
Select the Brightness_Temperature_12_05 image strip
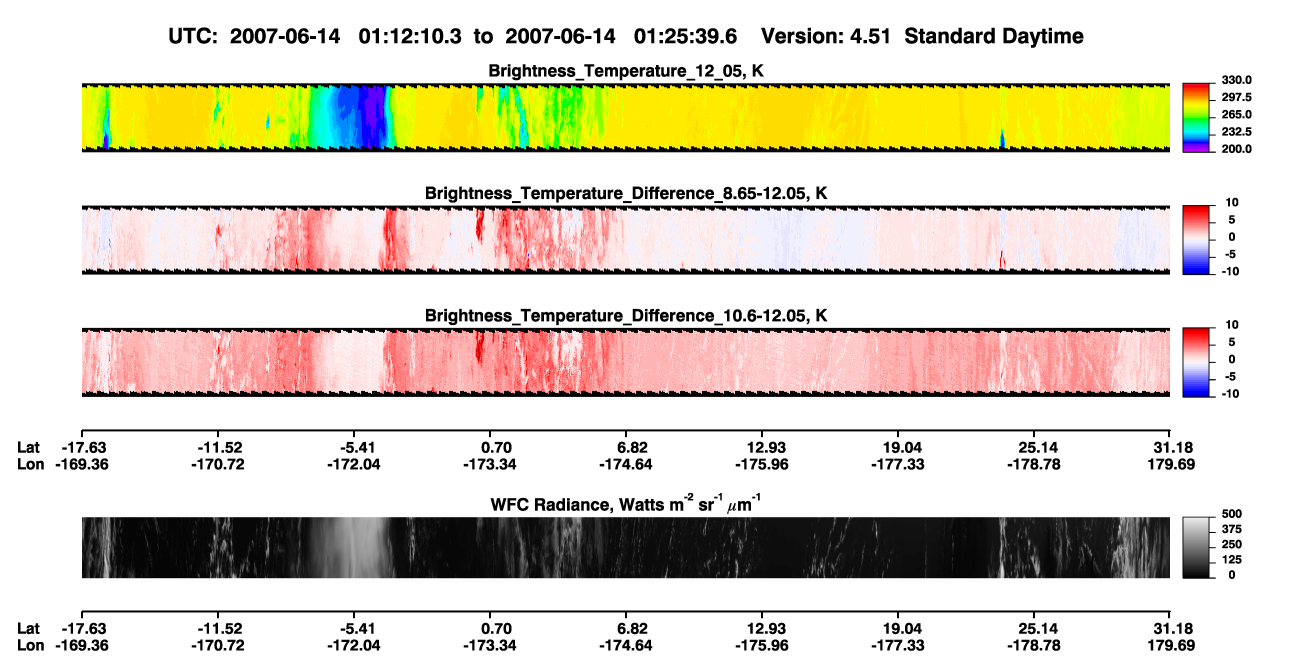tap(626, 118)
